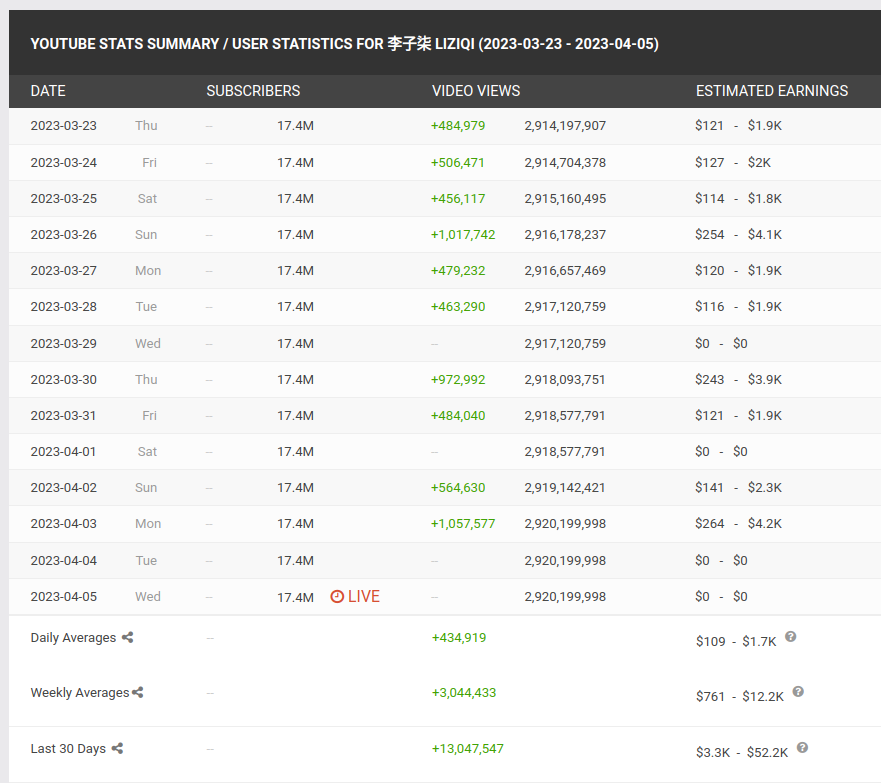Click view gain +479,232
Image resolution: width=881 pixels, height=783 pixels.
tap(458, 271)
